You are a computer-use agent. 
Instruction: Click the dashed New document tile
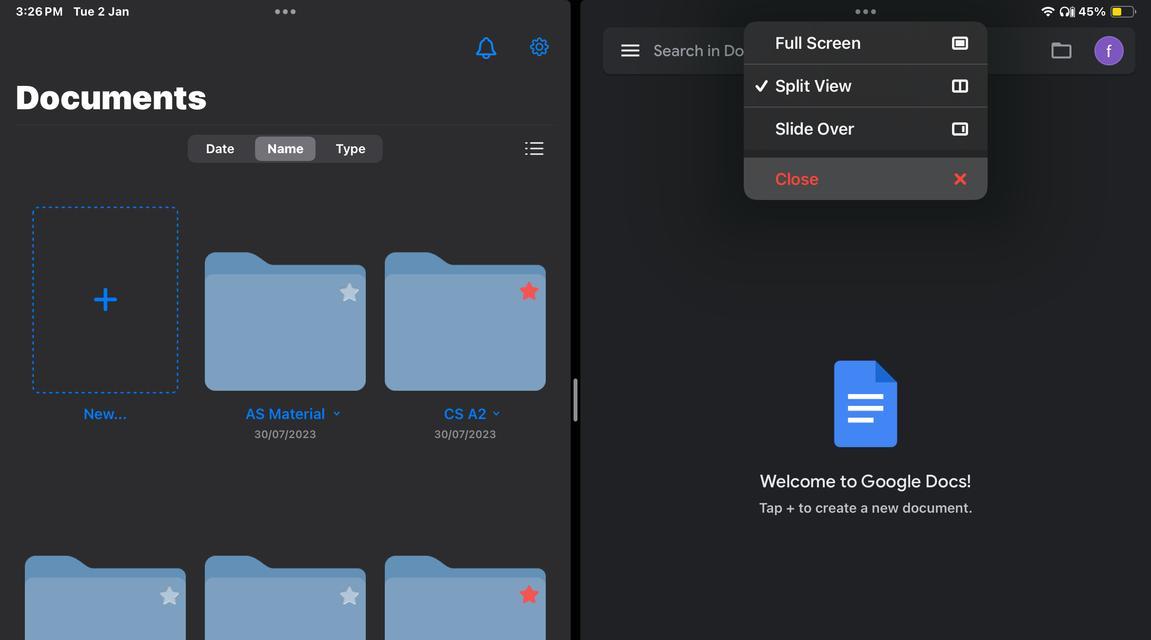click(x=105, y=299)
